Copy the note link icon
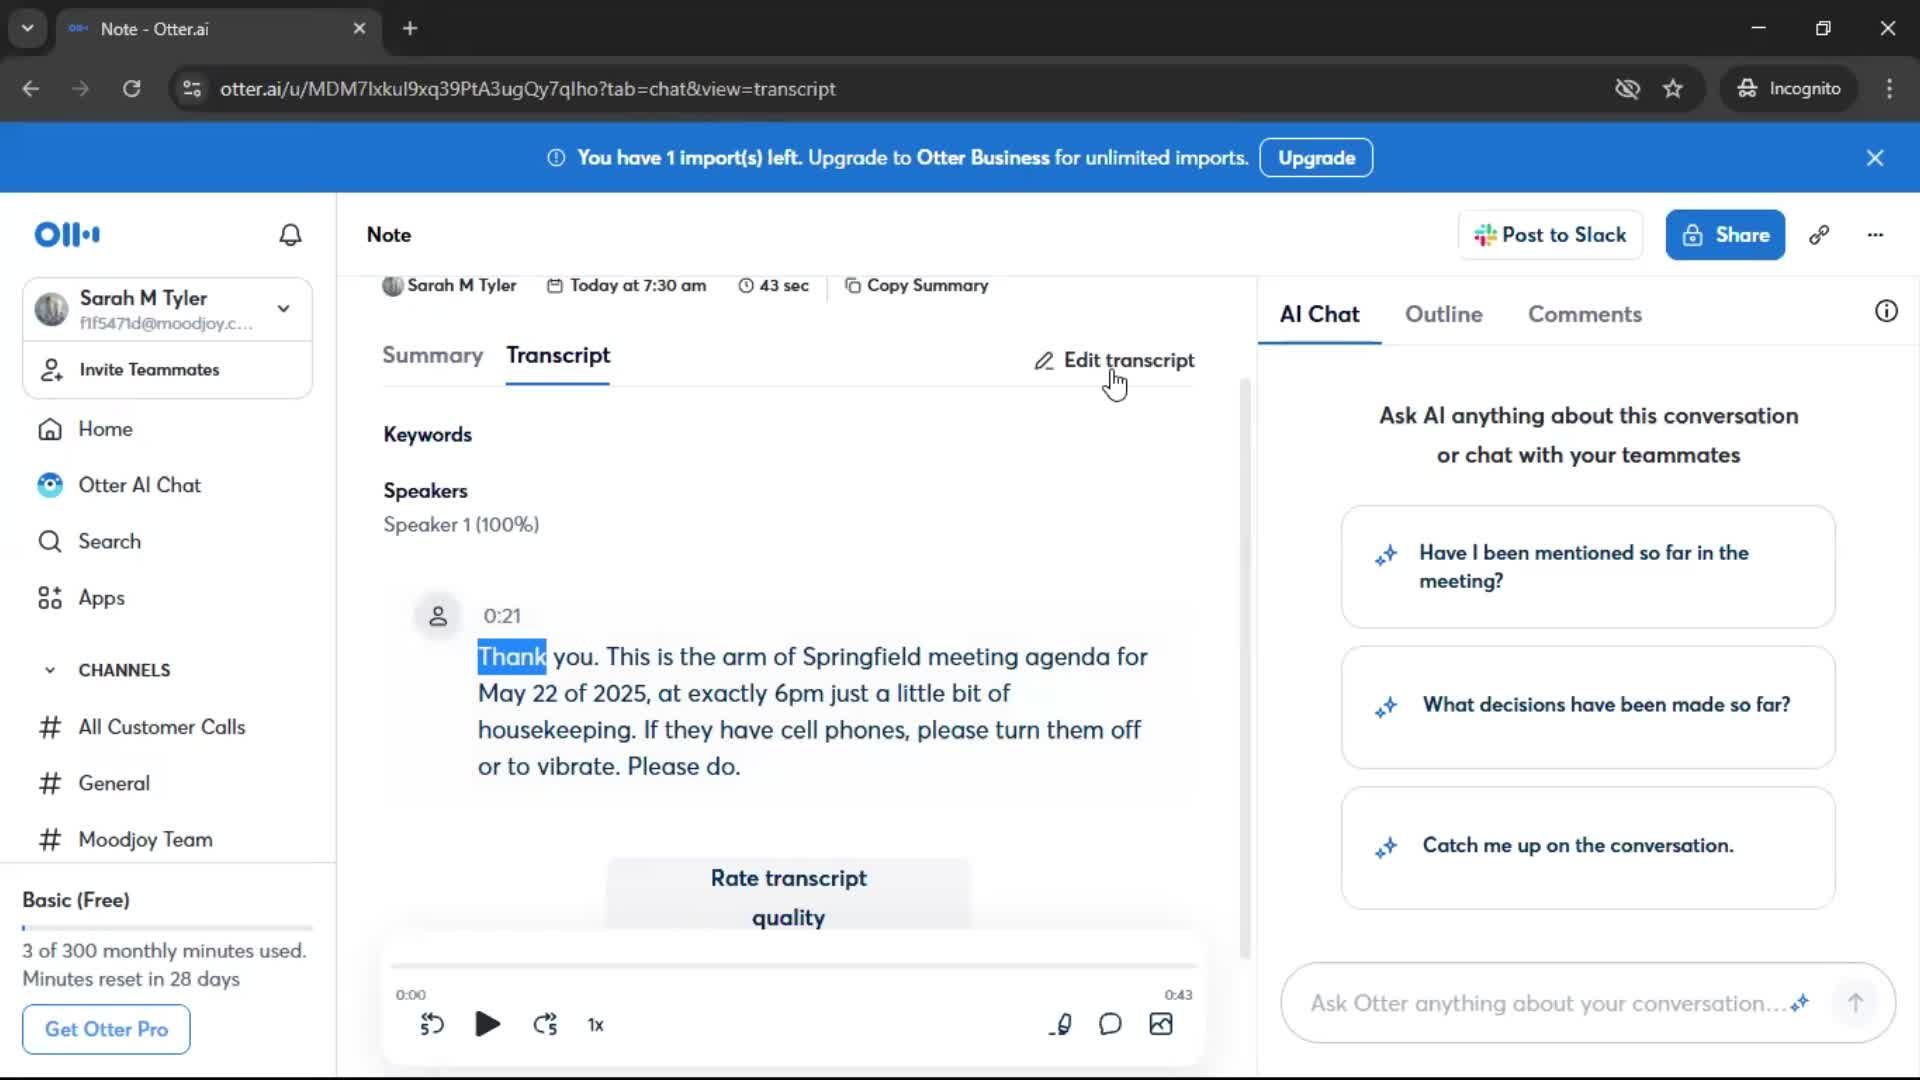This screenshot has width=1920, height=1080. click(x=1819, y=235)
